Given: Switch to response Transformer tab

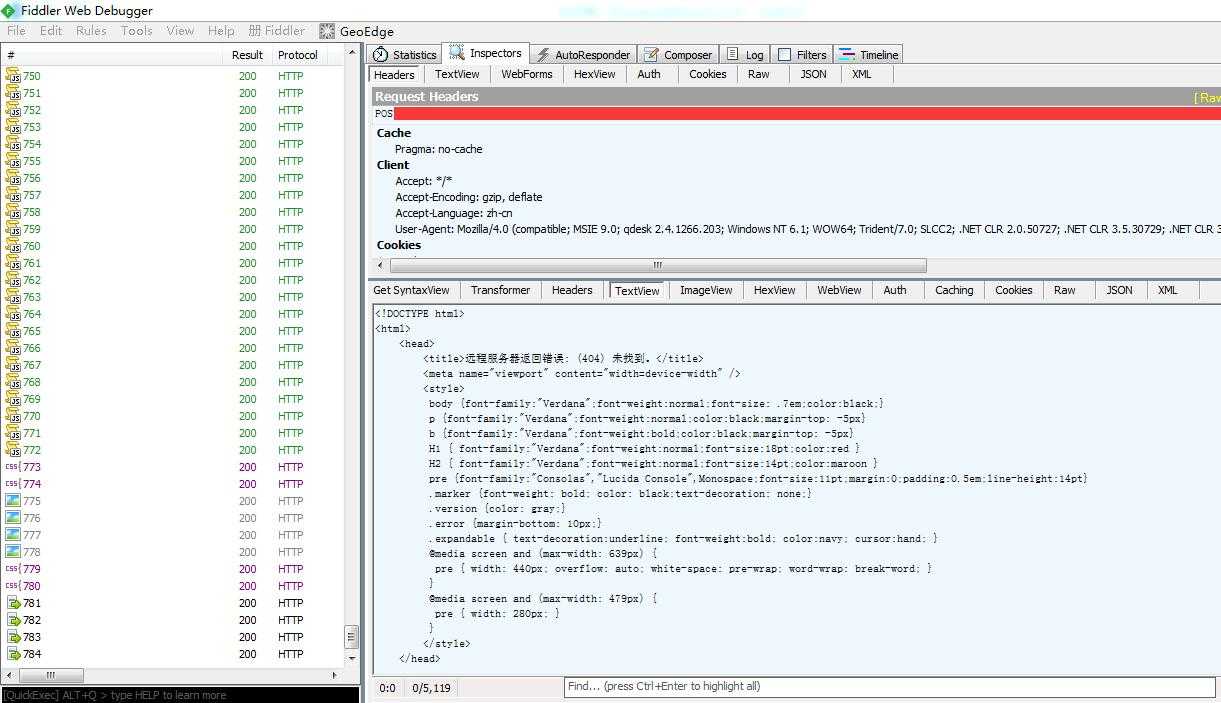Looking at the screenshot, I should (500, 290).
